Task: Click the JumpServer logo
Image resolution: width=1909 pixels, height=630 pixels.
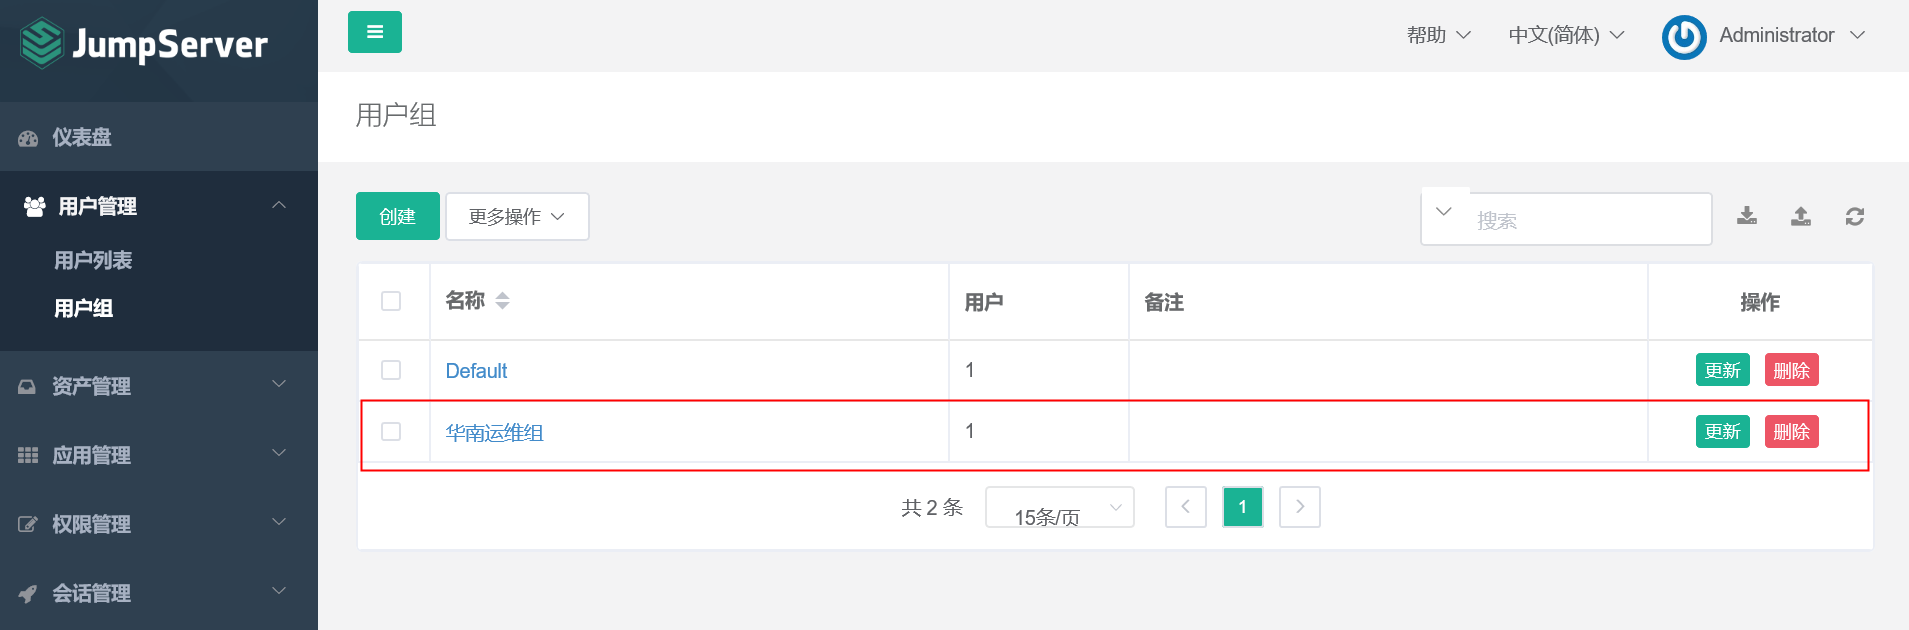Action: point(144,44)
